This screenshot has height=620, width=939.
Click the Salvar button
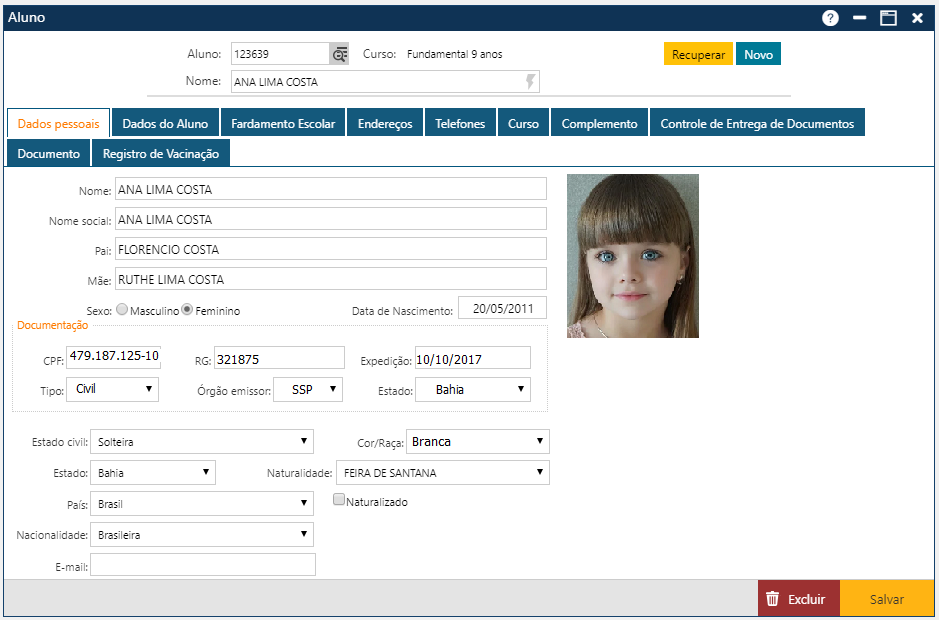886,599
